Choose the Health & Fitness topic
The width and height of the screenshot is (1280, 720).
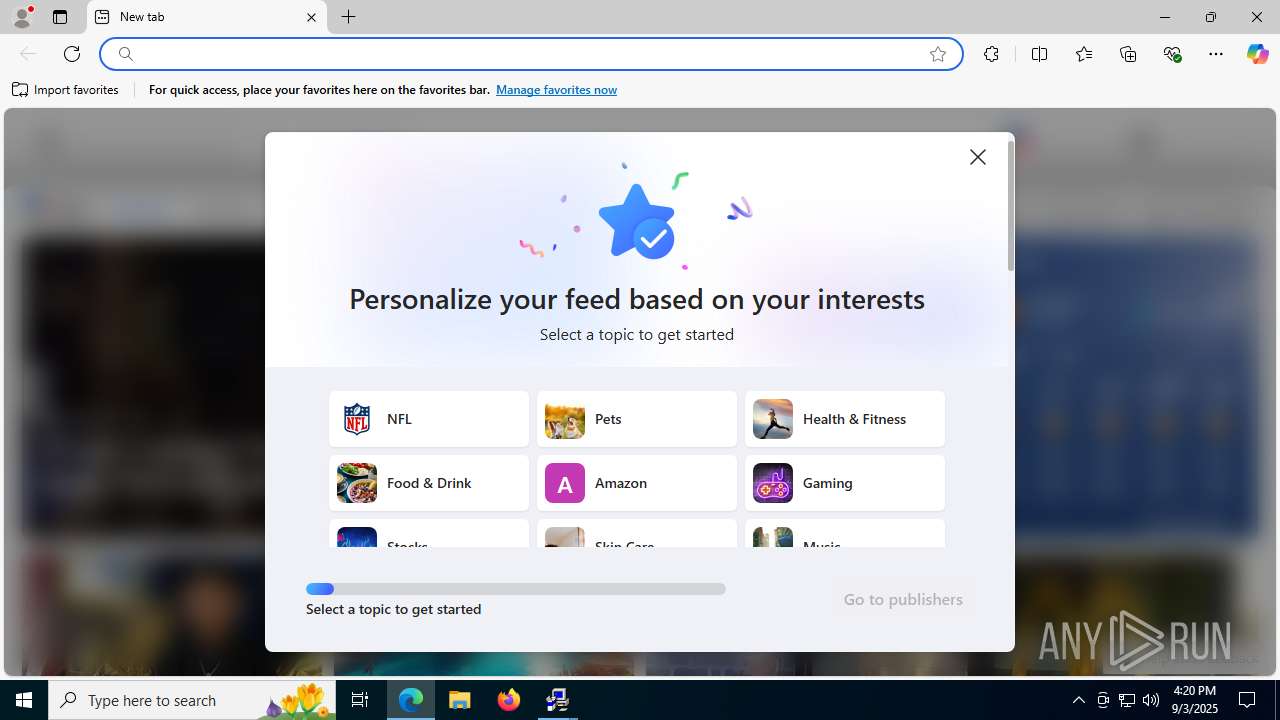(x=845, y=419)
